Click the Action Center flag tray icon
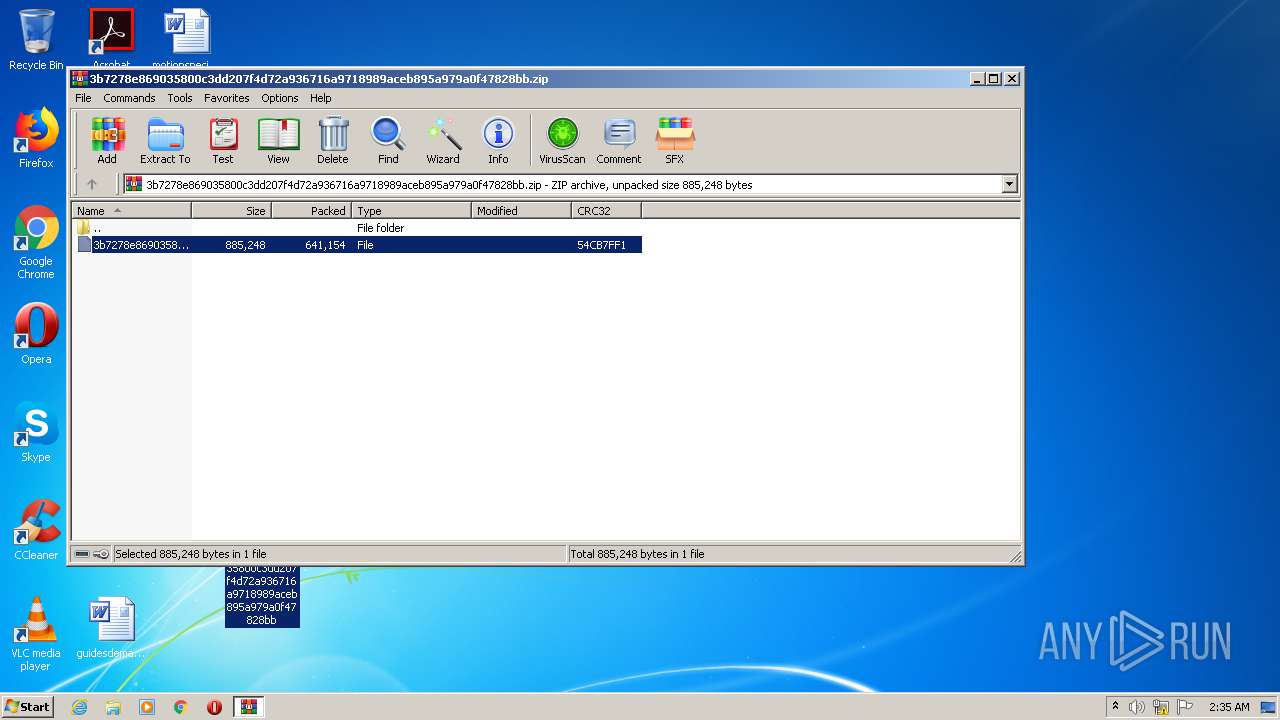Screen dimensions: 1280x720 (1186, 707)
